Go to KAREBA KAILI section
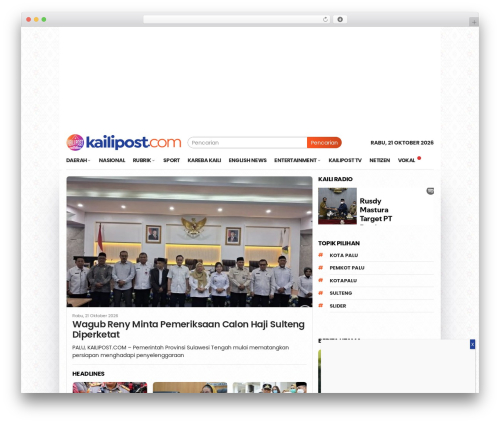The width and height of the screenshot is (500, 423). click(204, 160)
